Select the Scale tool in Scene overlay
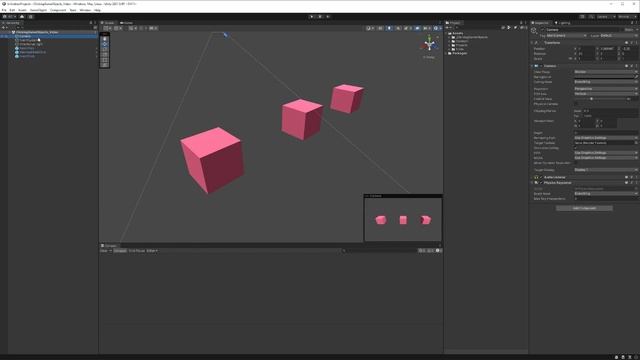 coord(105,55)
